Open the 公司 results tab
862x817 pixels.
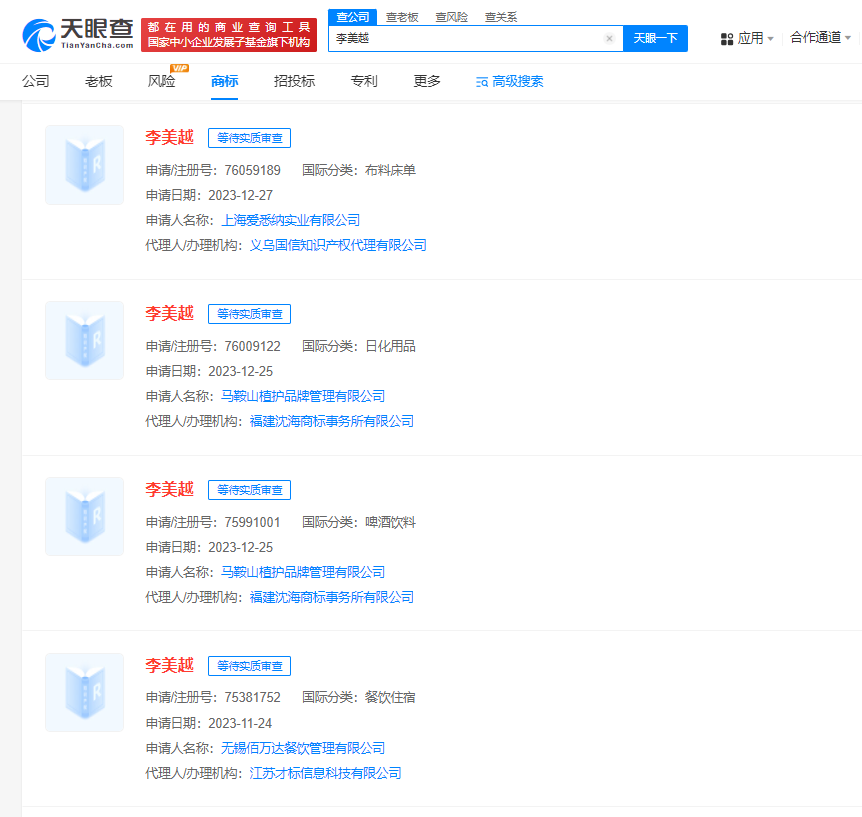pyautogui.click(x=36, y=81)
